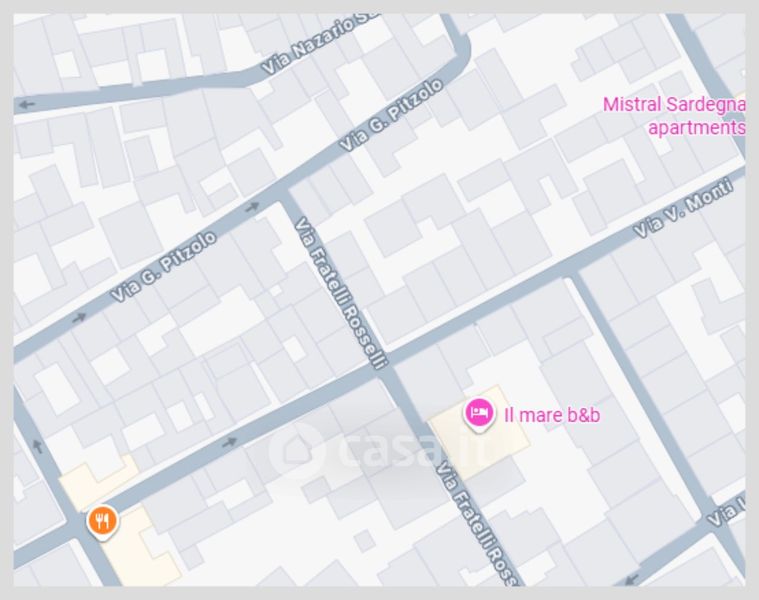Click left-pointing arrow beside cut-off "Via I" label

coord(631,579)
